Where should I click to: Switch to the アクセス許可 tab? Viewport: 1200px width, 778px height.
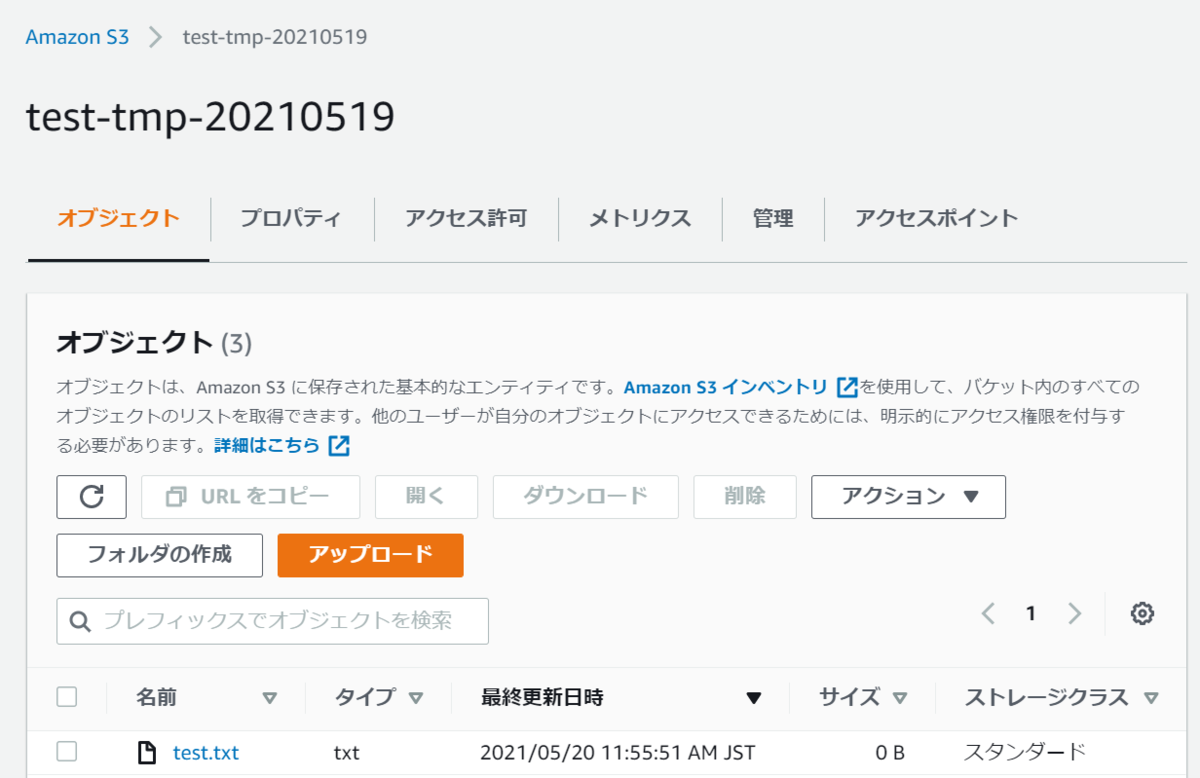pyautogui.click(x=466, y=219)
